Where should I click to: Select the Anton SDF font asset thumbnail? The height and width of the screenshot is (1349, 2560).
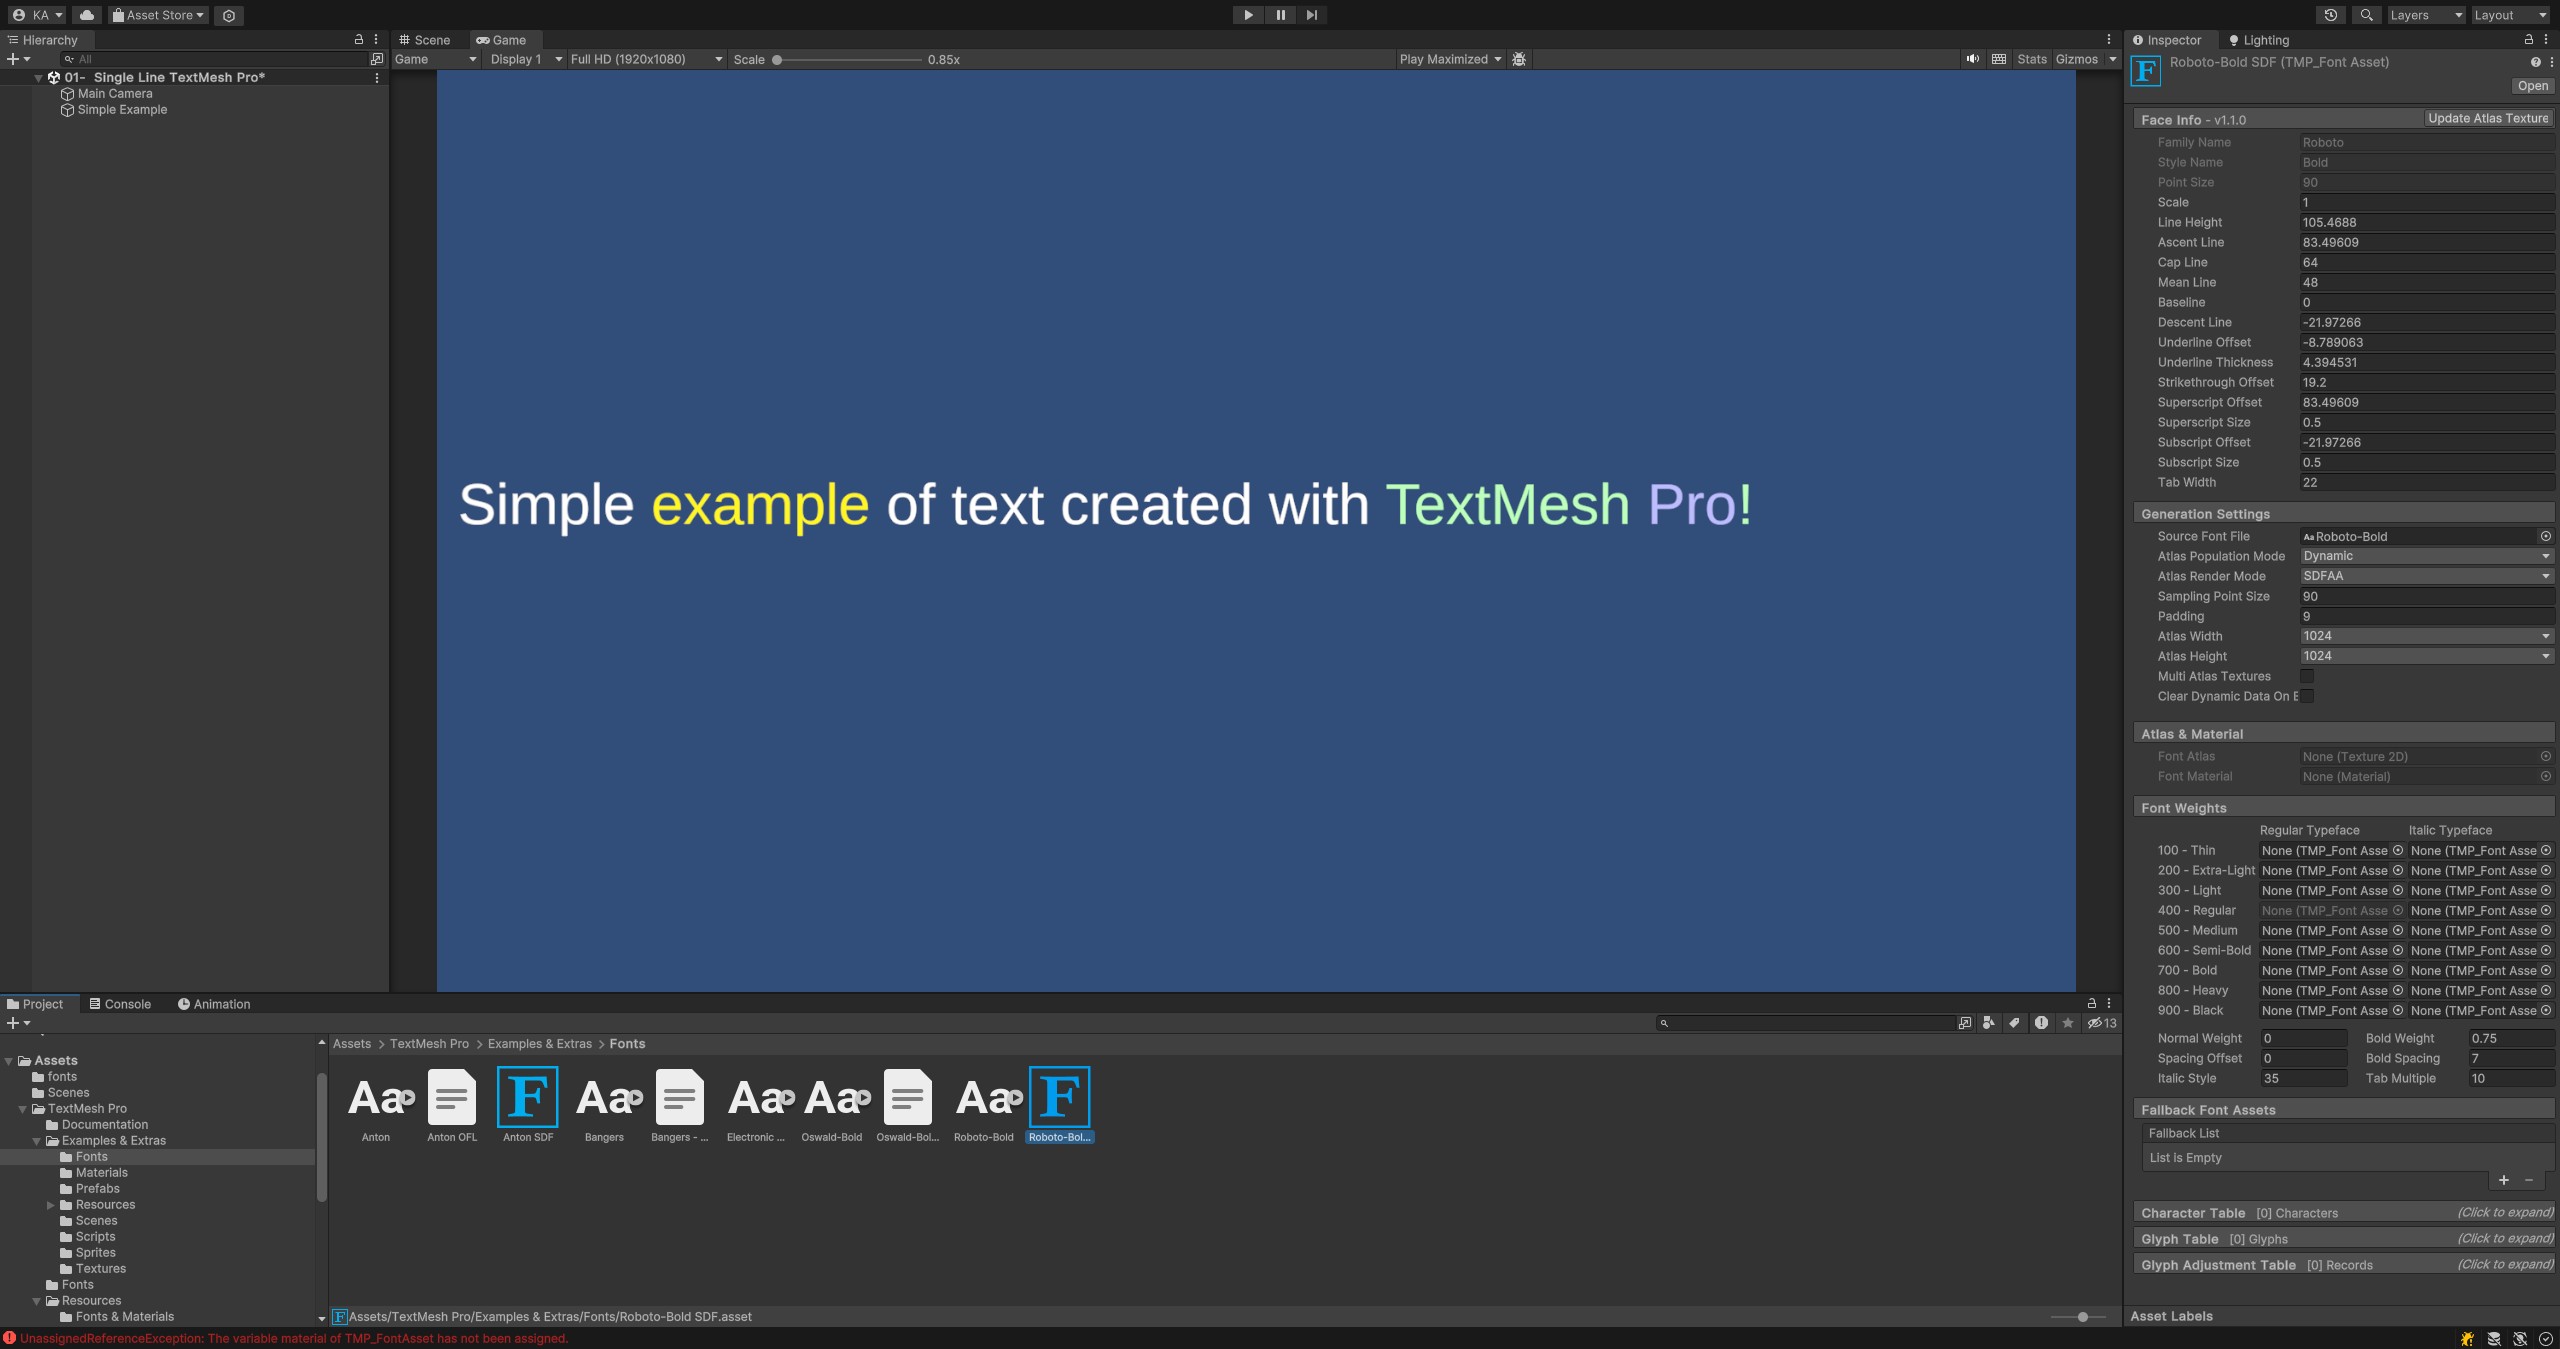pyautogui.click(x=528, y=1096)
